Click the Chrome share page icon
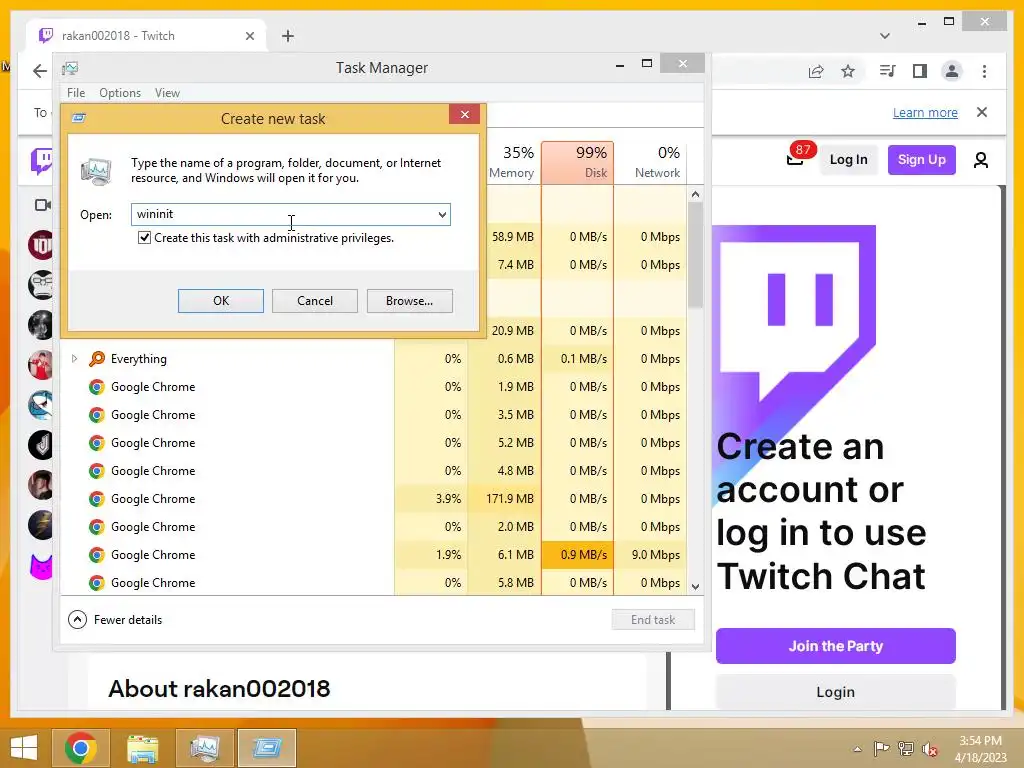Viewport: 1024px width, 768px height. (x=816, y=71)
